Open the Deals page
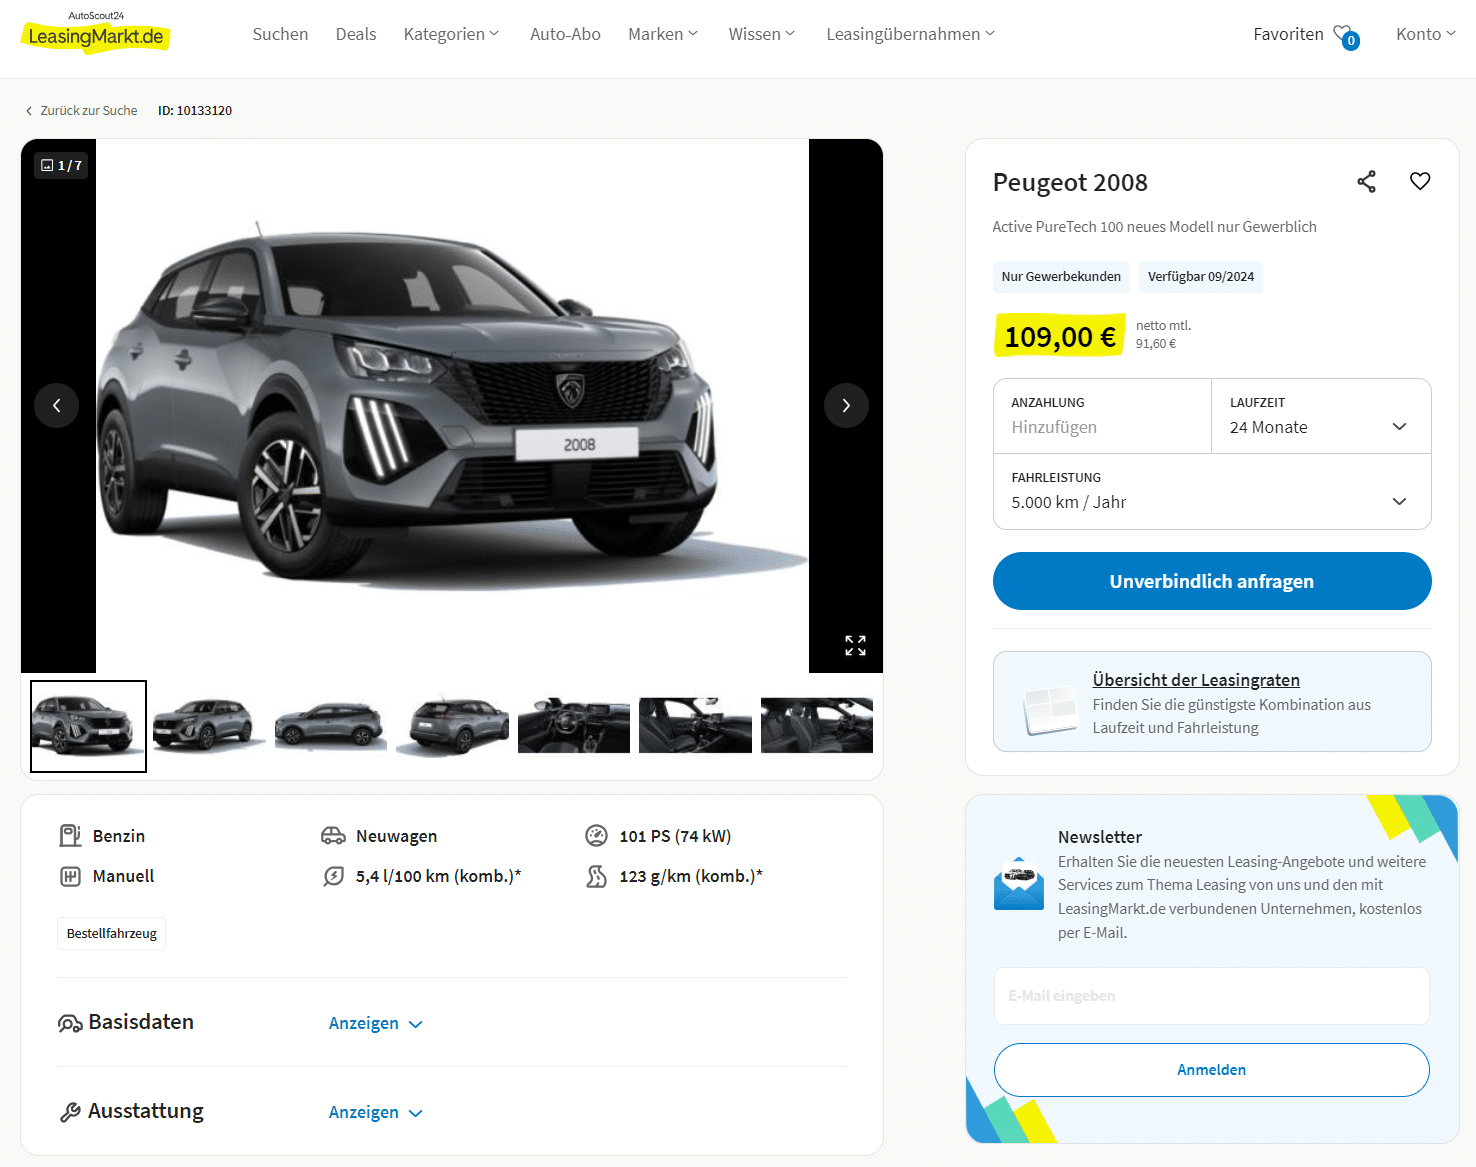This screenshot has height=1167, width=1476. [x=356, y=34]
